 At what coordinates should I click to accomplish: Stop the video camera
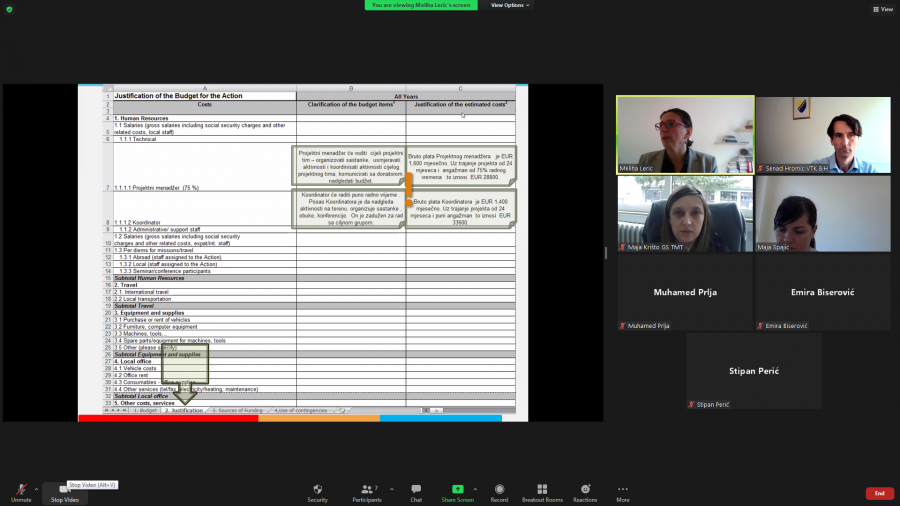pyautogui.click(x=64, y=492)
